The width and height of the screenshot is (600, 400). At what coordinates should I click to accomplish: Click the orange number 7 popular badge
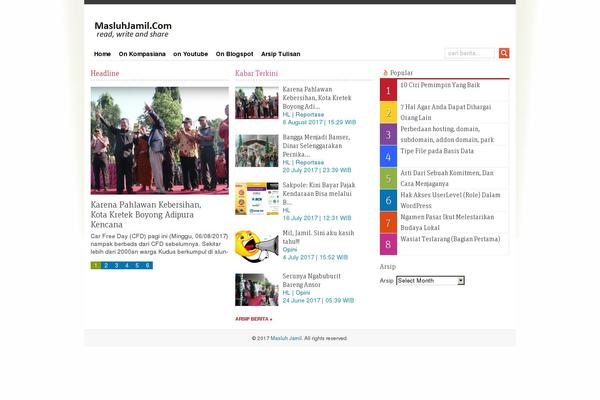(x=388, y=222)
